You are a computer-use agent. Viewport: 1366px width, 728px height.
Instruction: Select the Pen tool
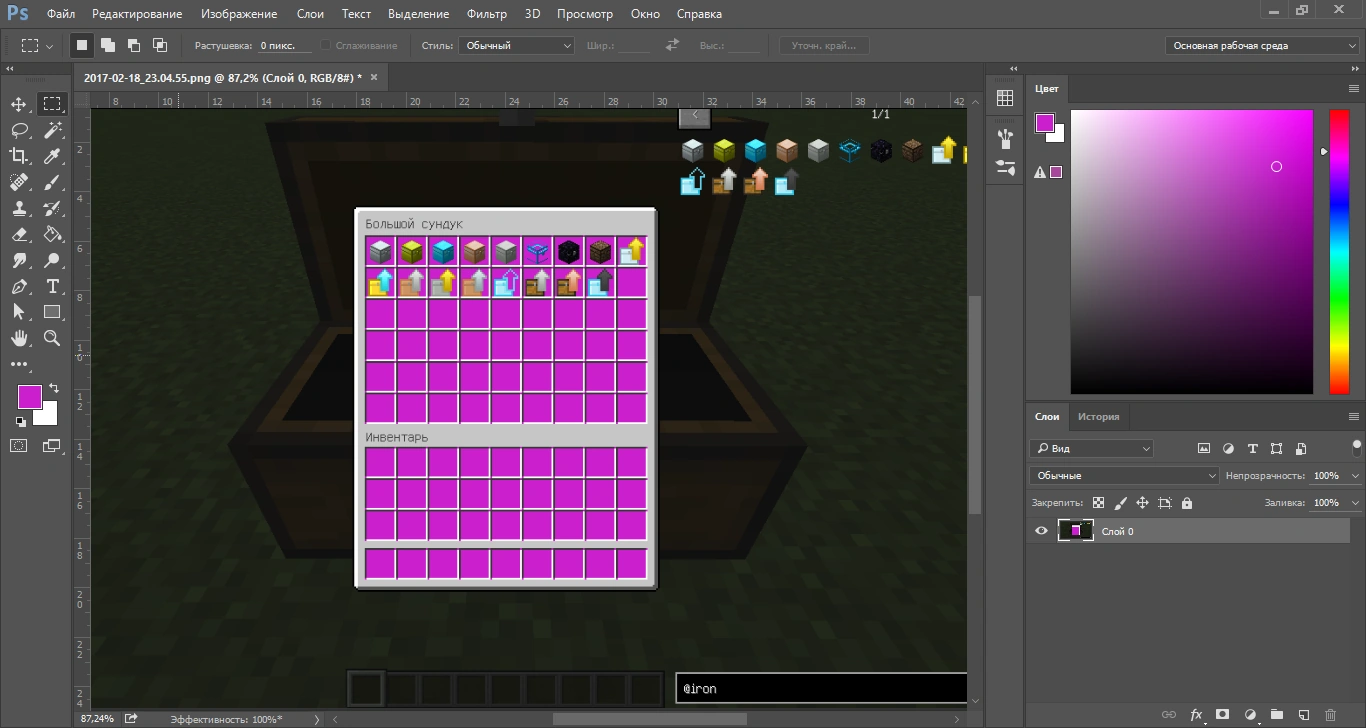click(x=19, y=286)
